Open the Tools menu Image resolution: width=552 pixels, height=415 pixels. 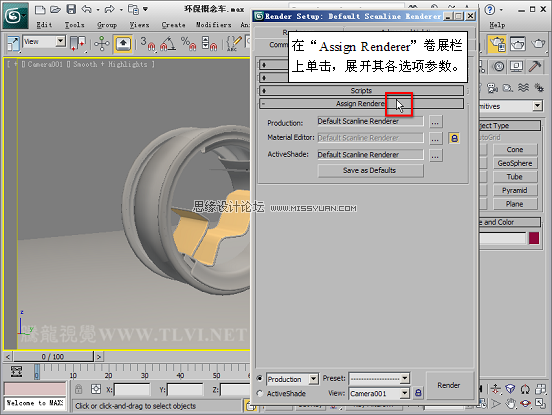click(x=74, y=25)
